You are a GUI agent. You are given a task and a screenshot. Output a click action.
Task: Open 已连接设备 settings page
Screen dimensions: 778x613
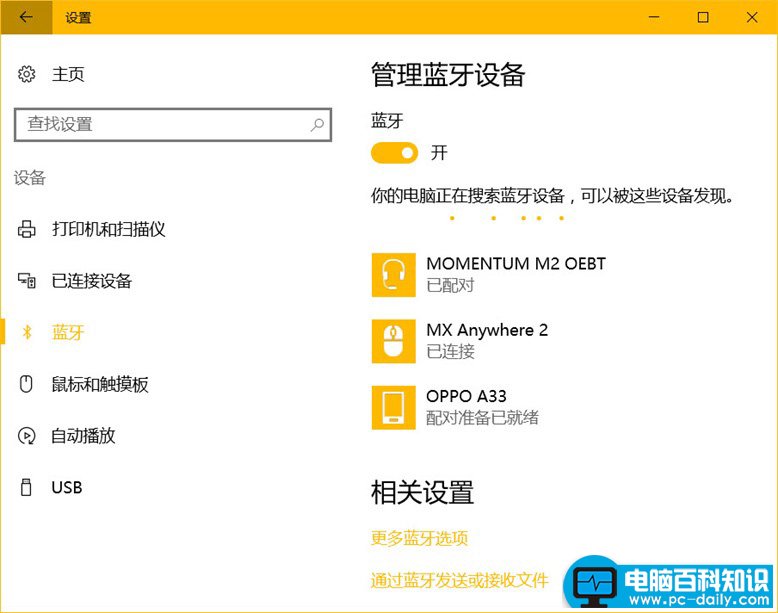[x=92, y=281]
